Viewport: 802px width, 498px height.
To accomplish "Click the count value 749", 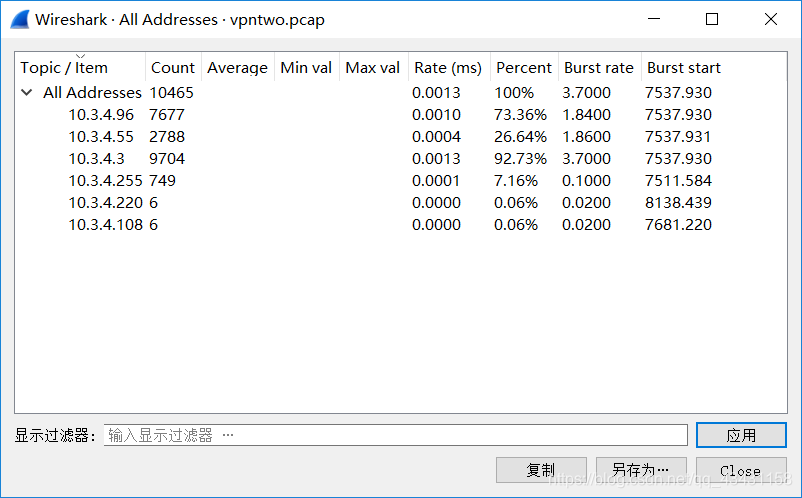I will 162,180.
